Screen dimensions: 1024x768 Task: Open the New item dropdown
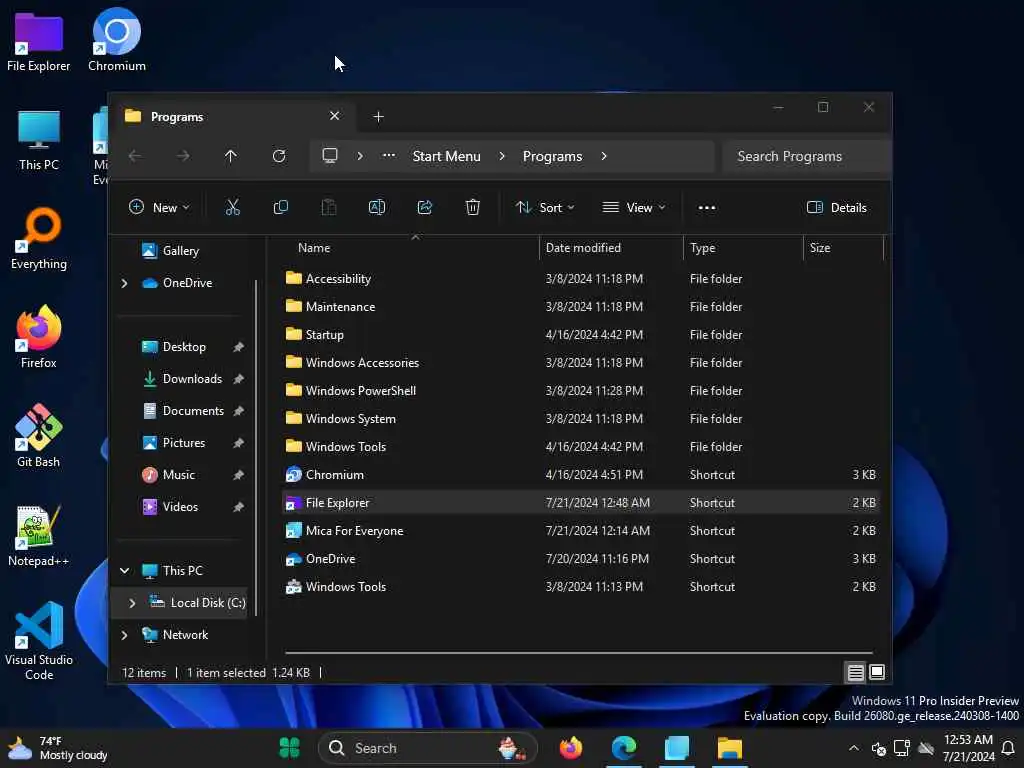point(160,208)
